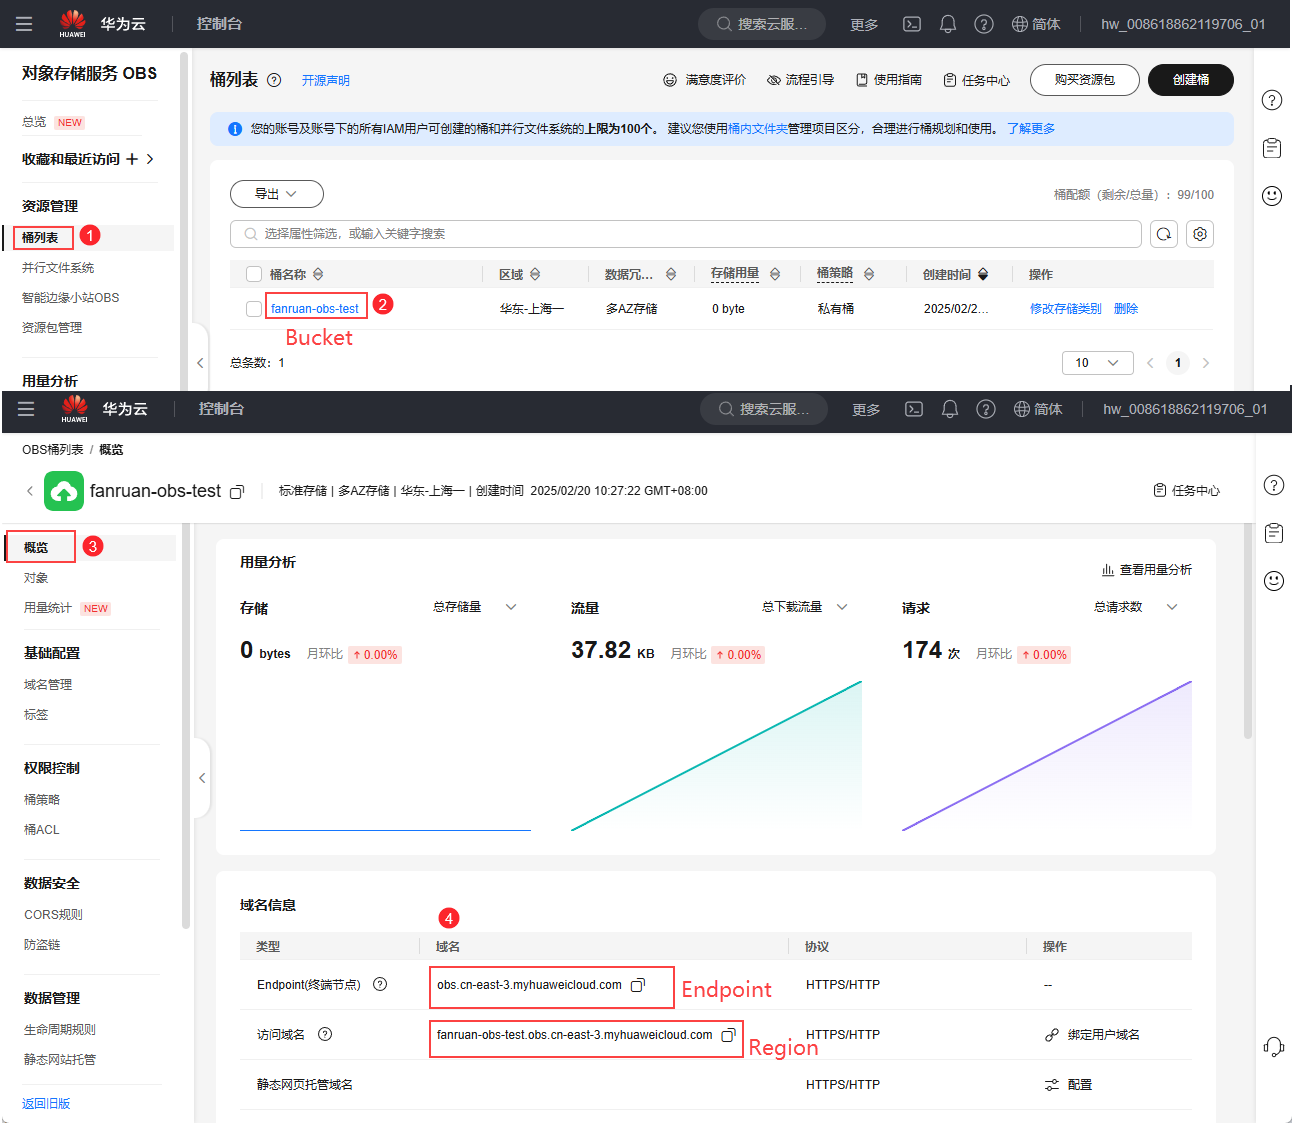Click the OBS桶列表 breadcrumb
Screen dimensions: 1292x1123
[53, 450]
